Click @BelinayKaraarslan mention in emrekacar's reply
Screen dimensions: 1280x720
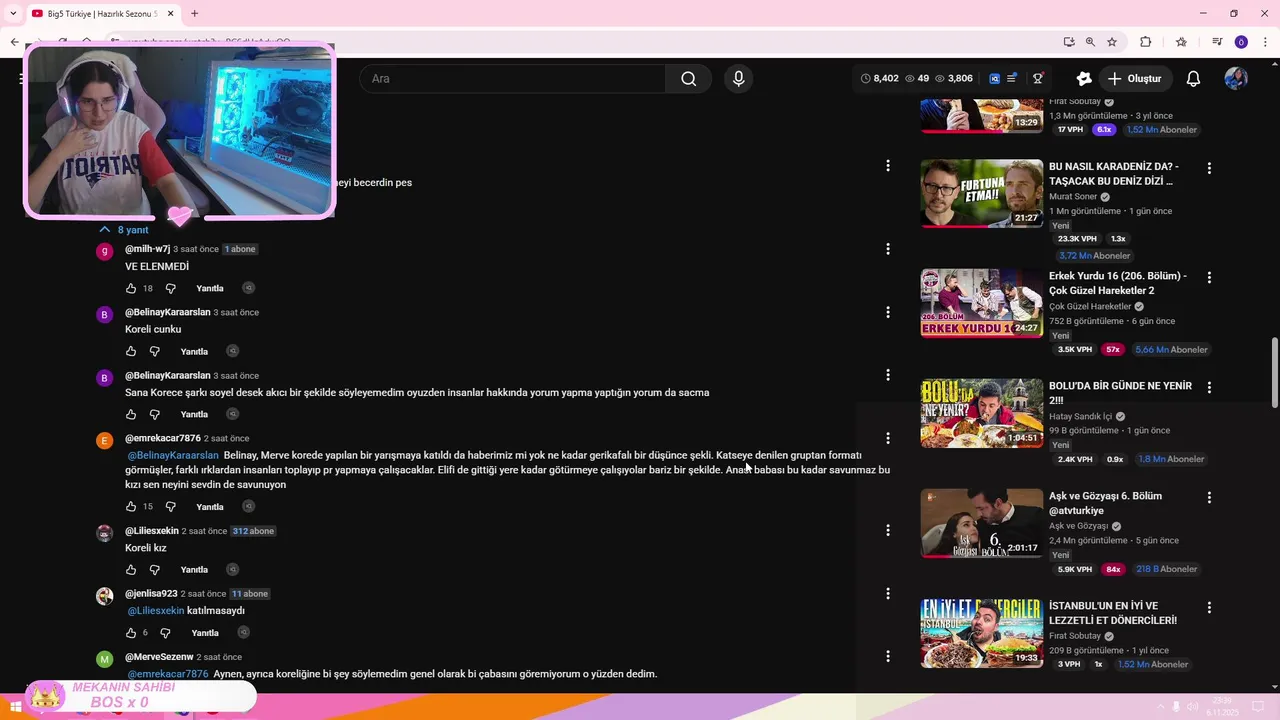click(x=173, y=455)
